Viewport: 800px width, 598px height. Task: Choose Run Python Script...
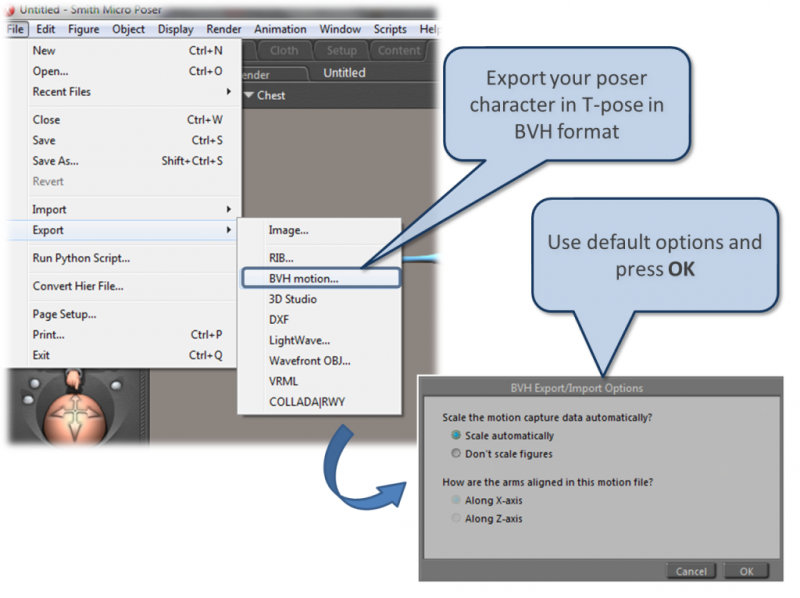point(128,258)
